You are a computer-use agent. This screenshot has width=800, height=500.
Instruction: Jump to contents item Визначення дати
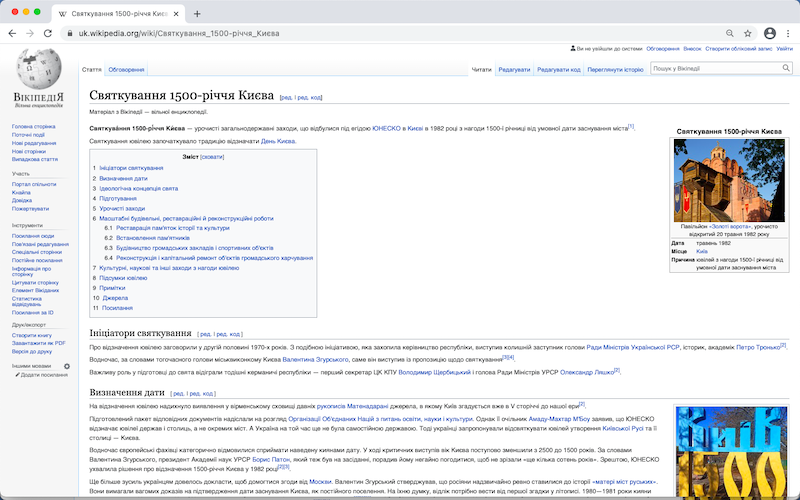(123, 178)
